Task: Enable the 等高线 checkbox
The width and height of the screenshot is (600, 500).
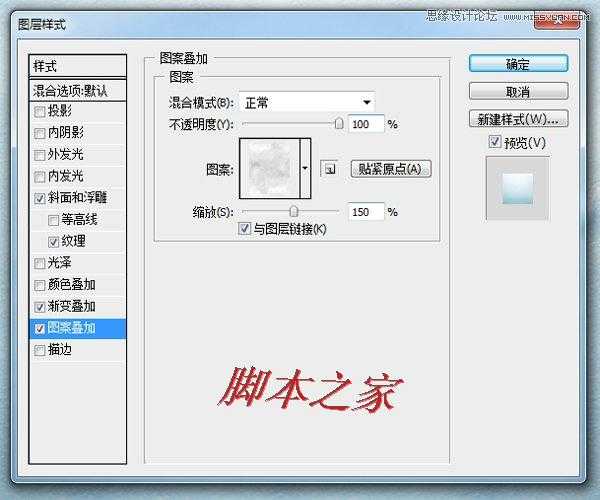Action: [x=53, y=220]
